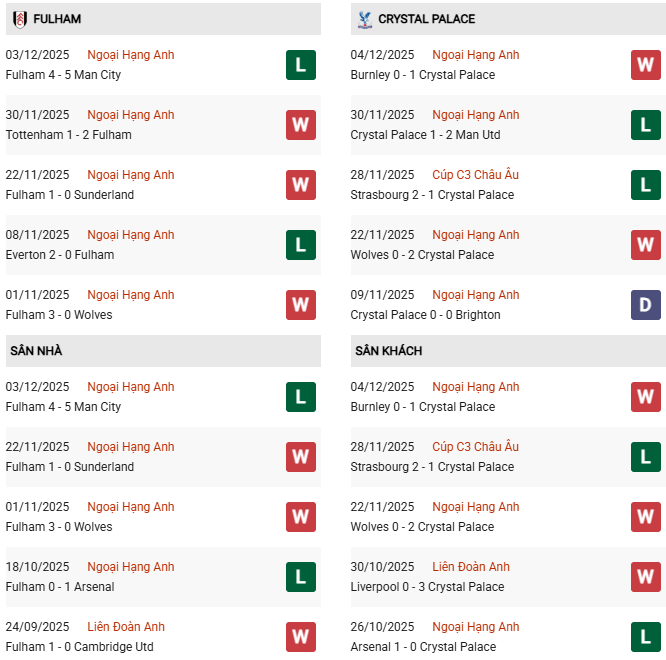This screenshot has width=666, height=660.
Task: Click the W badge for Liverpool 0 - 3 Crystal Palace
Action: tap(646, 577)
